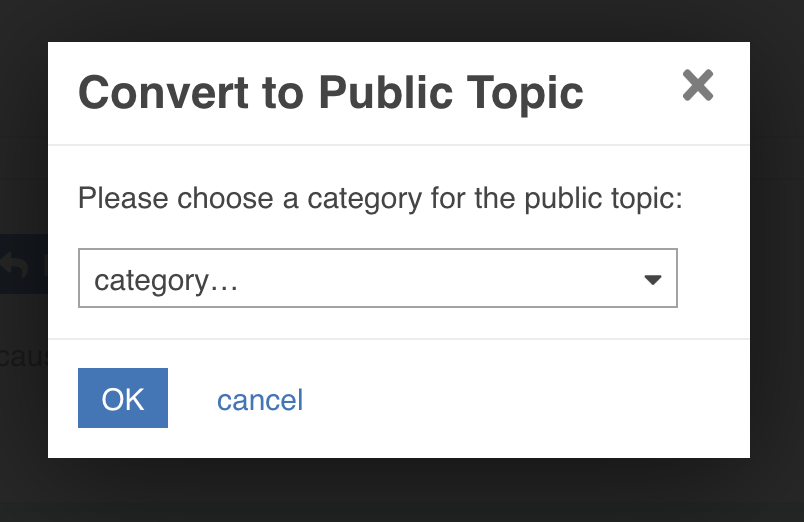This screenshot has height=522, width=804.
Task: Click the dark backdrop below the dialog
Action: click(x=402, y=490)
